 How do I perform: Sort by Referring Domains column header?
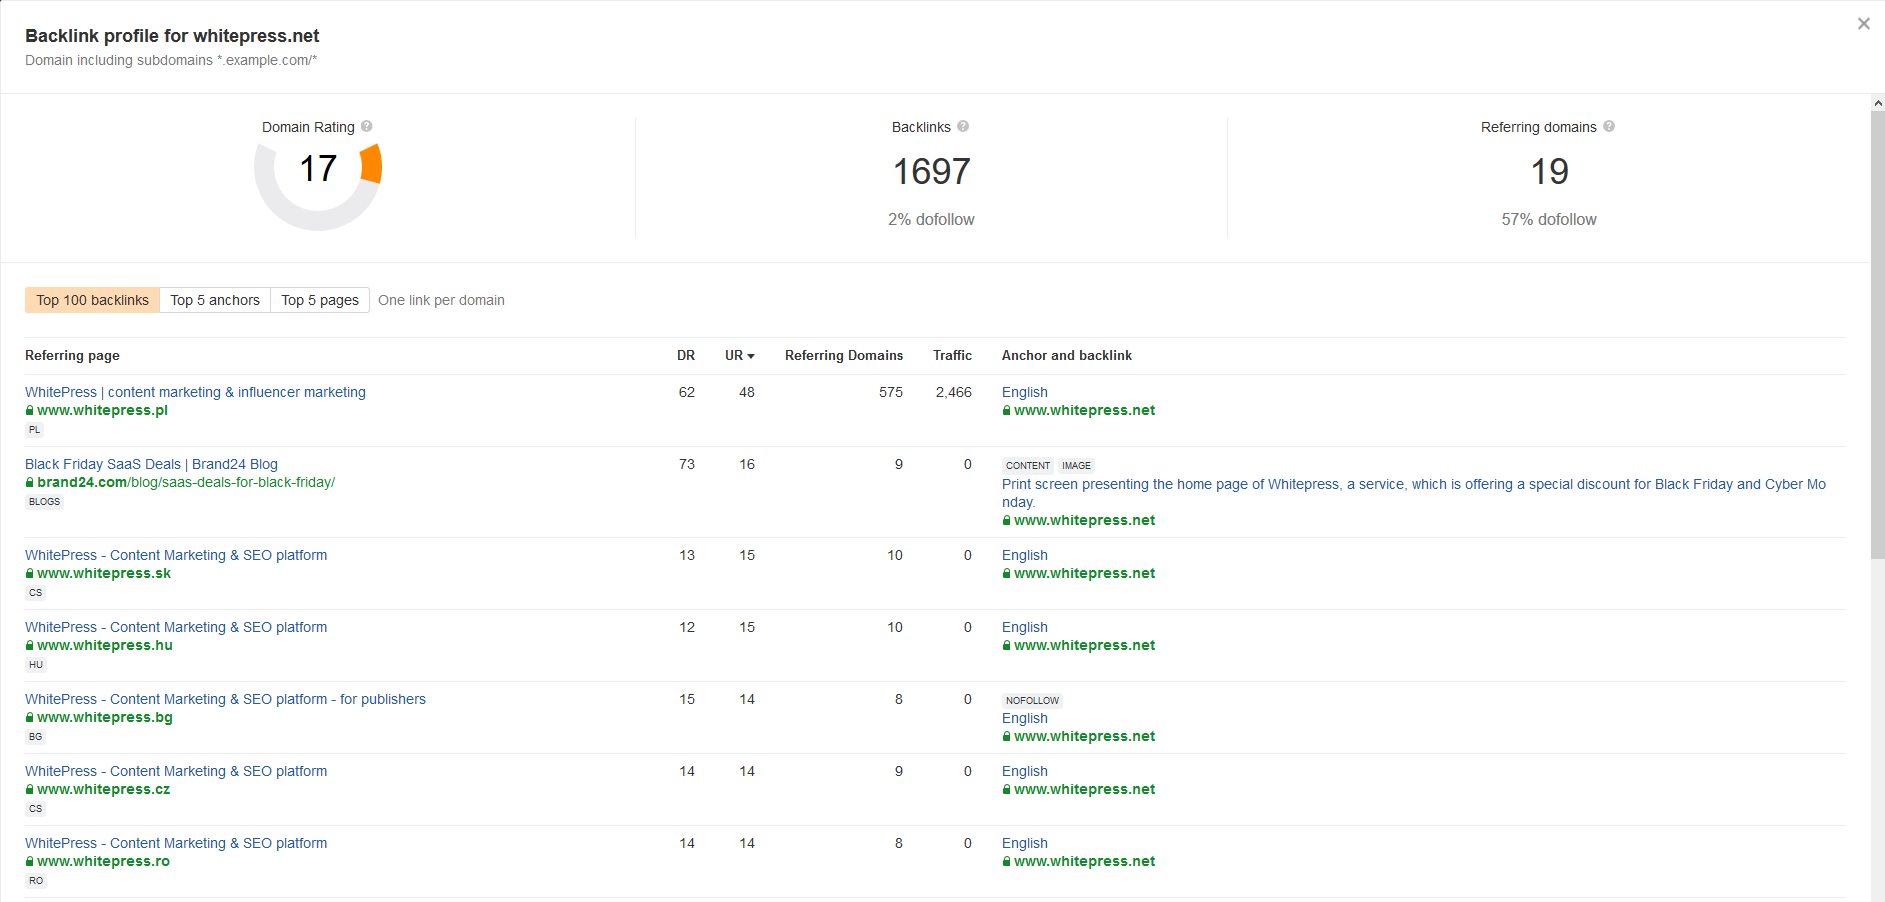[x=844, y=355]
